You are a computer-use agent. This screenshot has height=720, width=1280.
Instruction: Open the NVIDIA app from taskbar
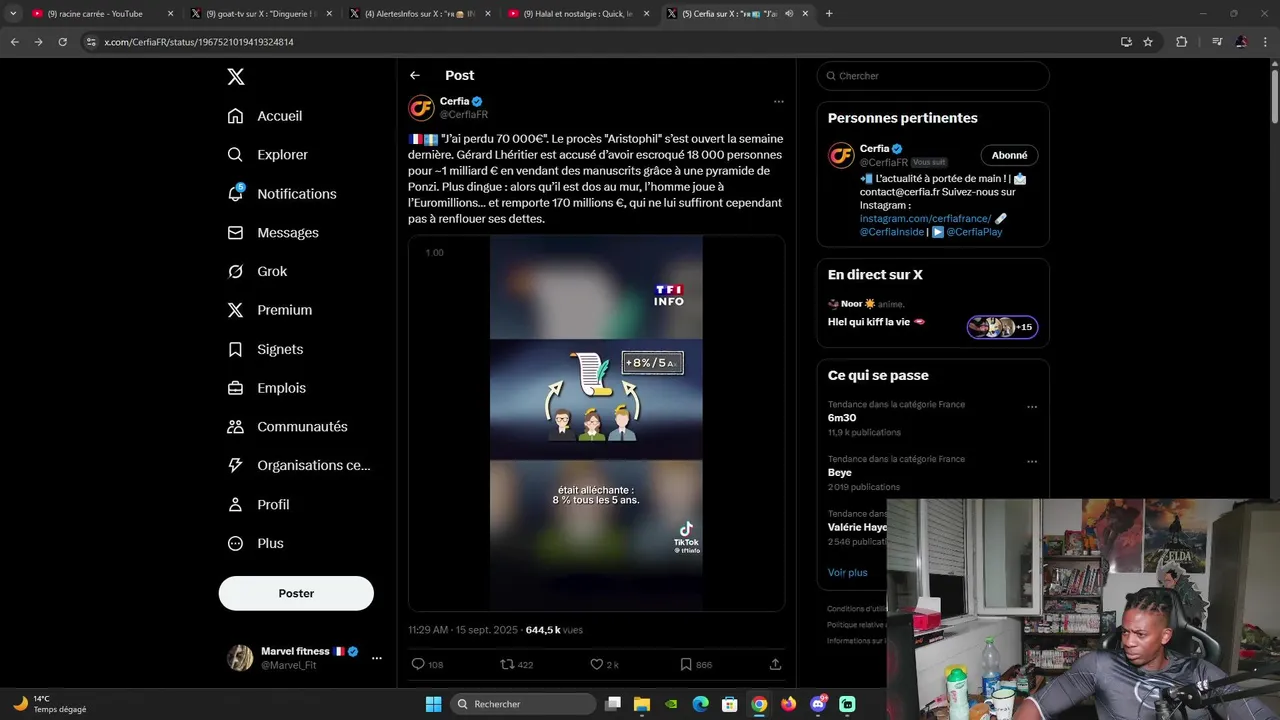click(x=671, y=704)
